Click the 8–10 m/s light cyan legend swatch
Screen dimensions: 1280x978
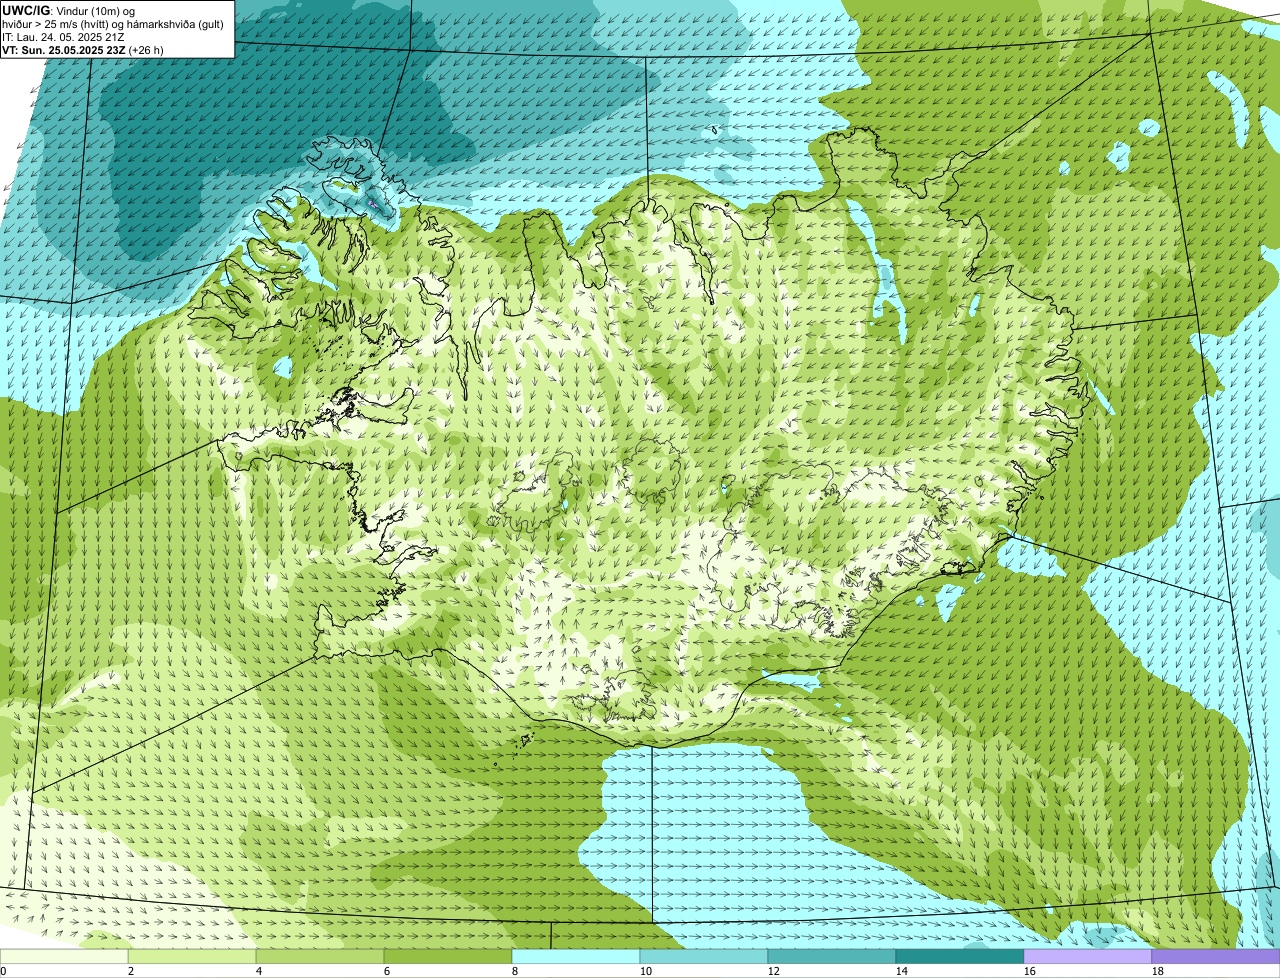point(576,956)
